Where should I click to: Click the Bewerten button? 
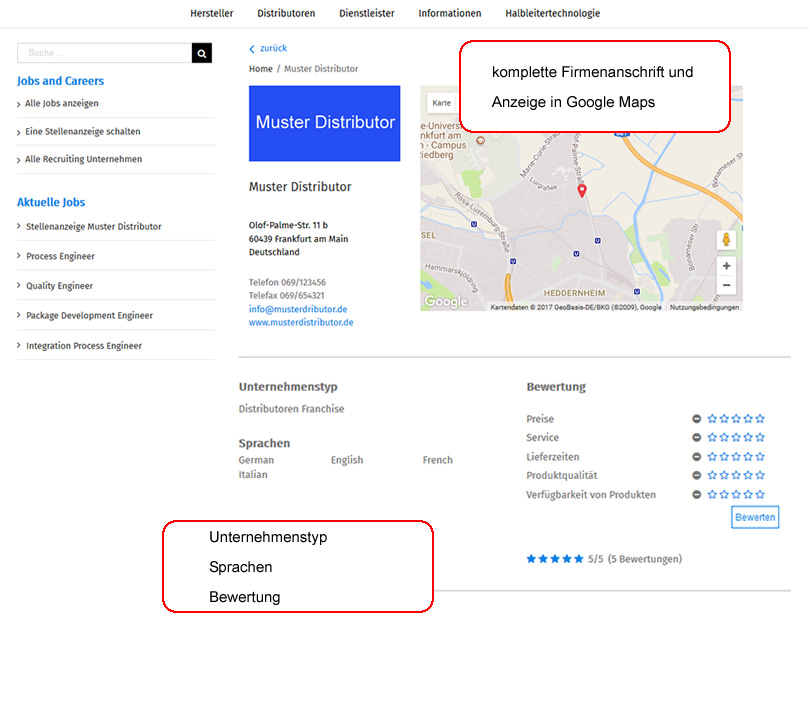click(x=755, y=517)
